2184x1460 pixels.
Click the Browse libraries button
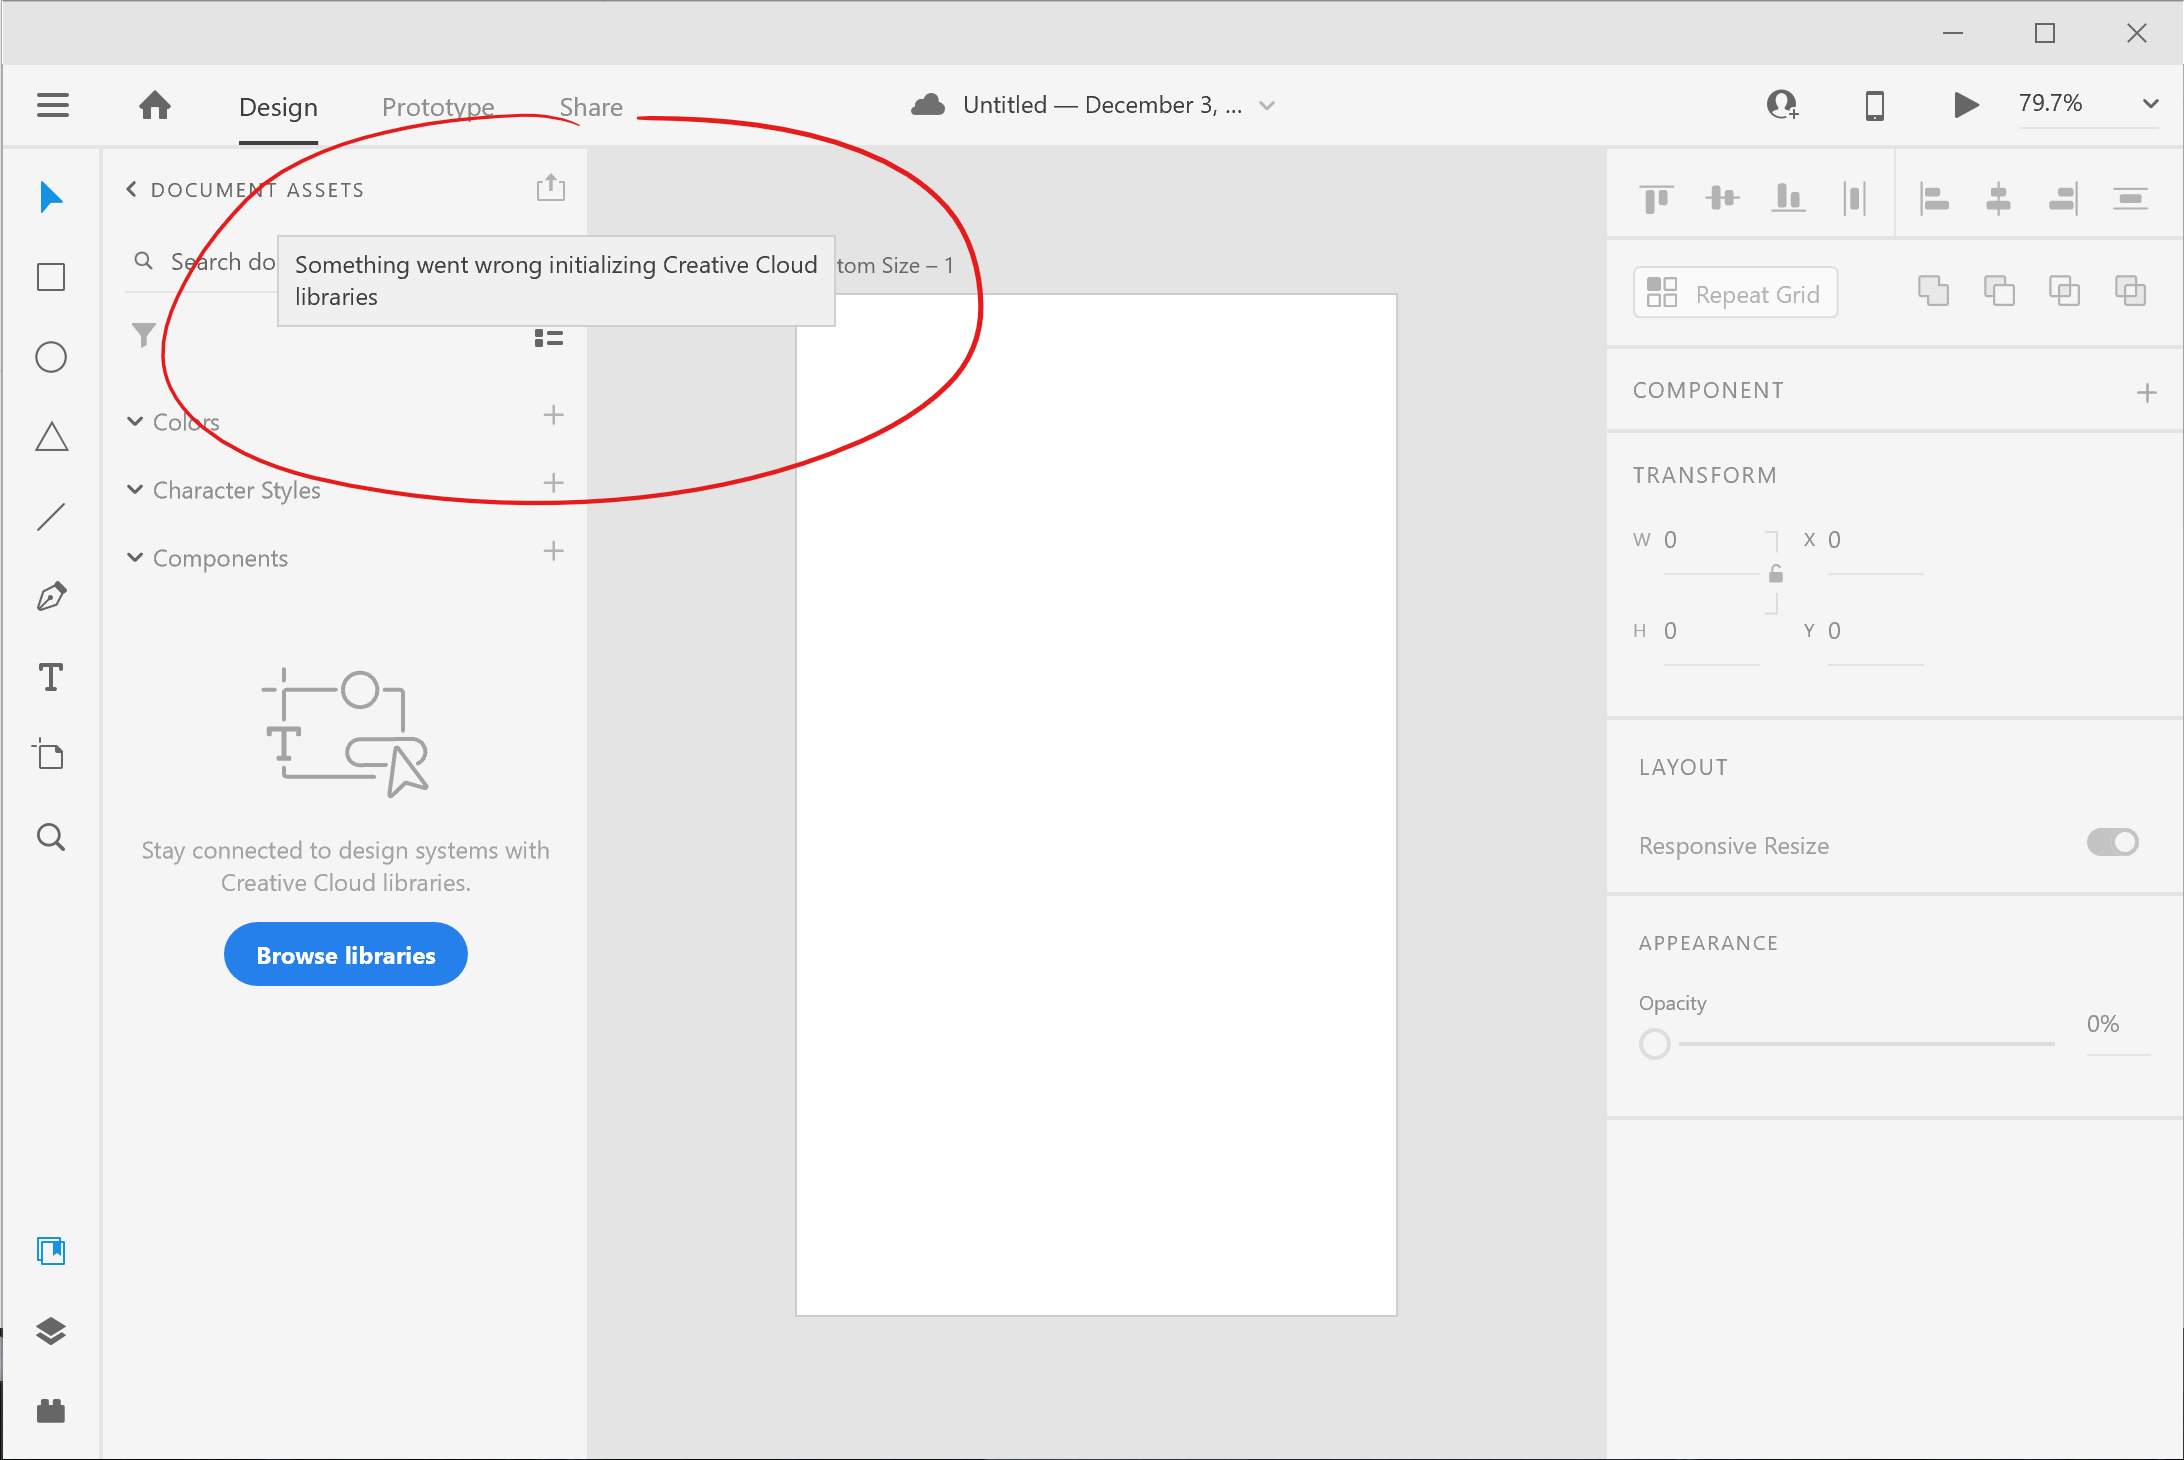coord(345,954)
